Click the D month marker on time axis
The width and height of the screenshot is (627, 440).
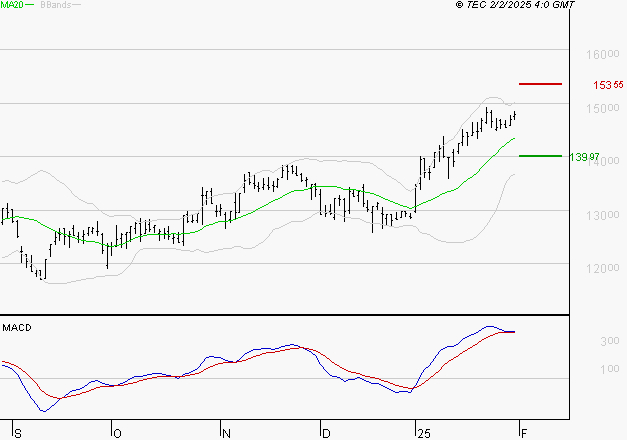326,434
